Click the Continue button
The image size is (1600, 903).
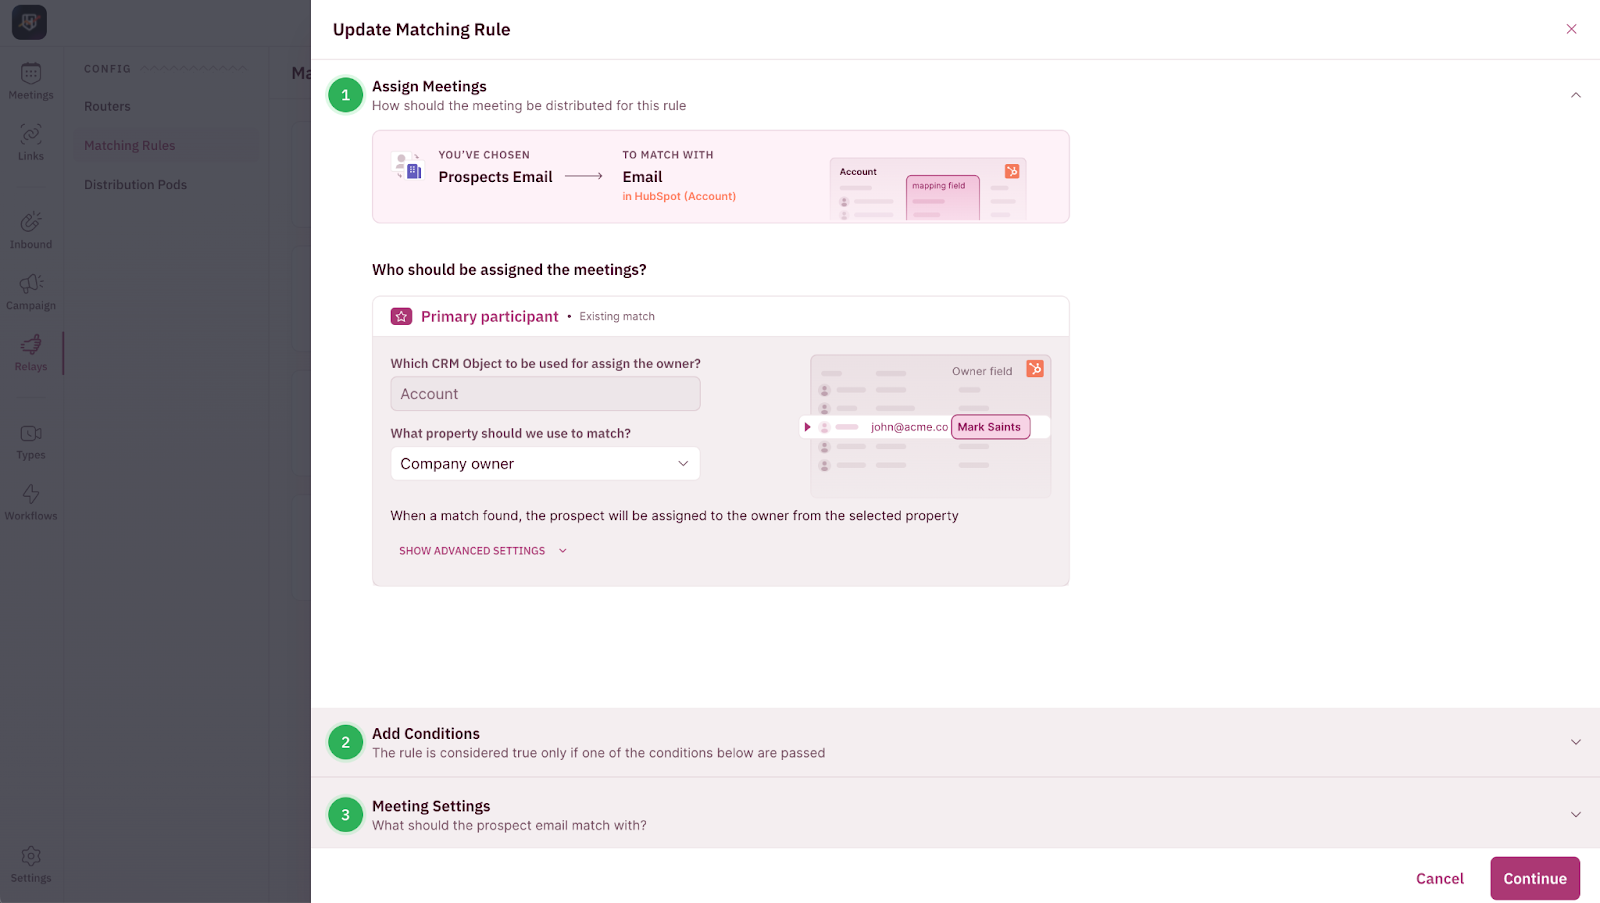click(x=1534, y=878)
